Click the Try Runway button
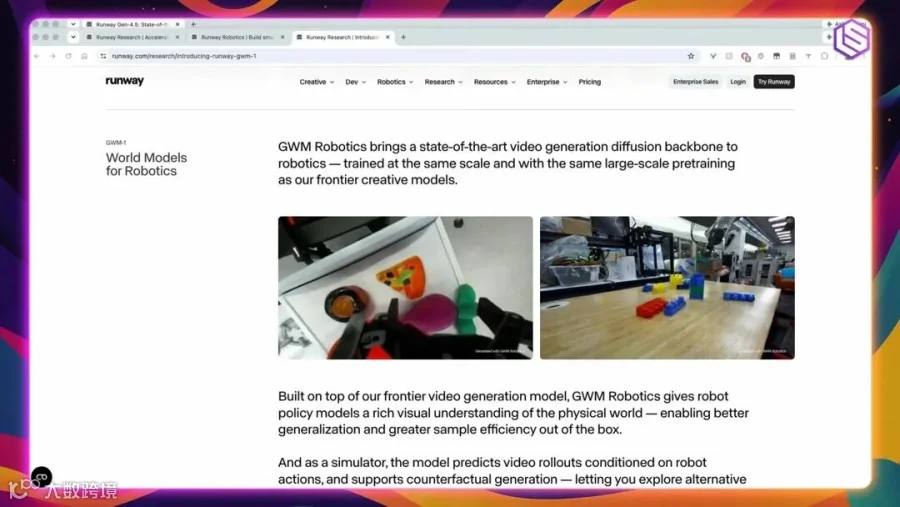900x507 pixels. pos(774,82)
